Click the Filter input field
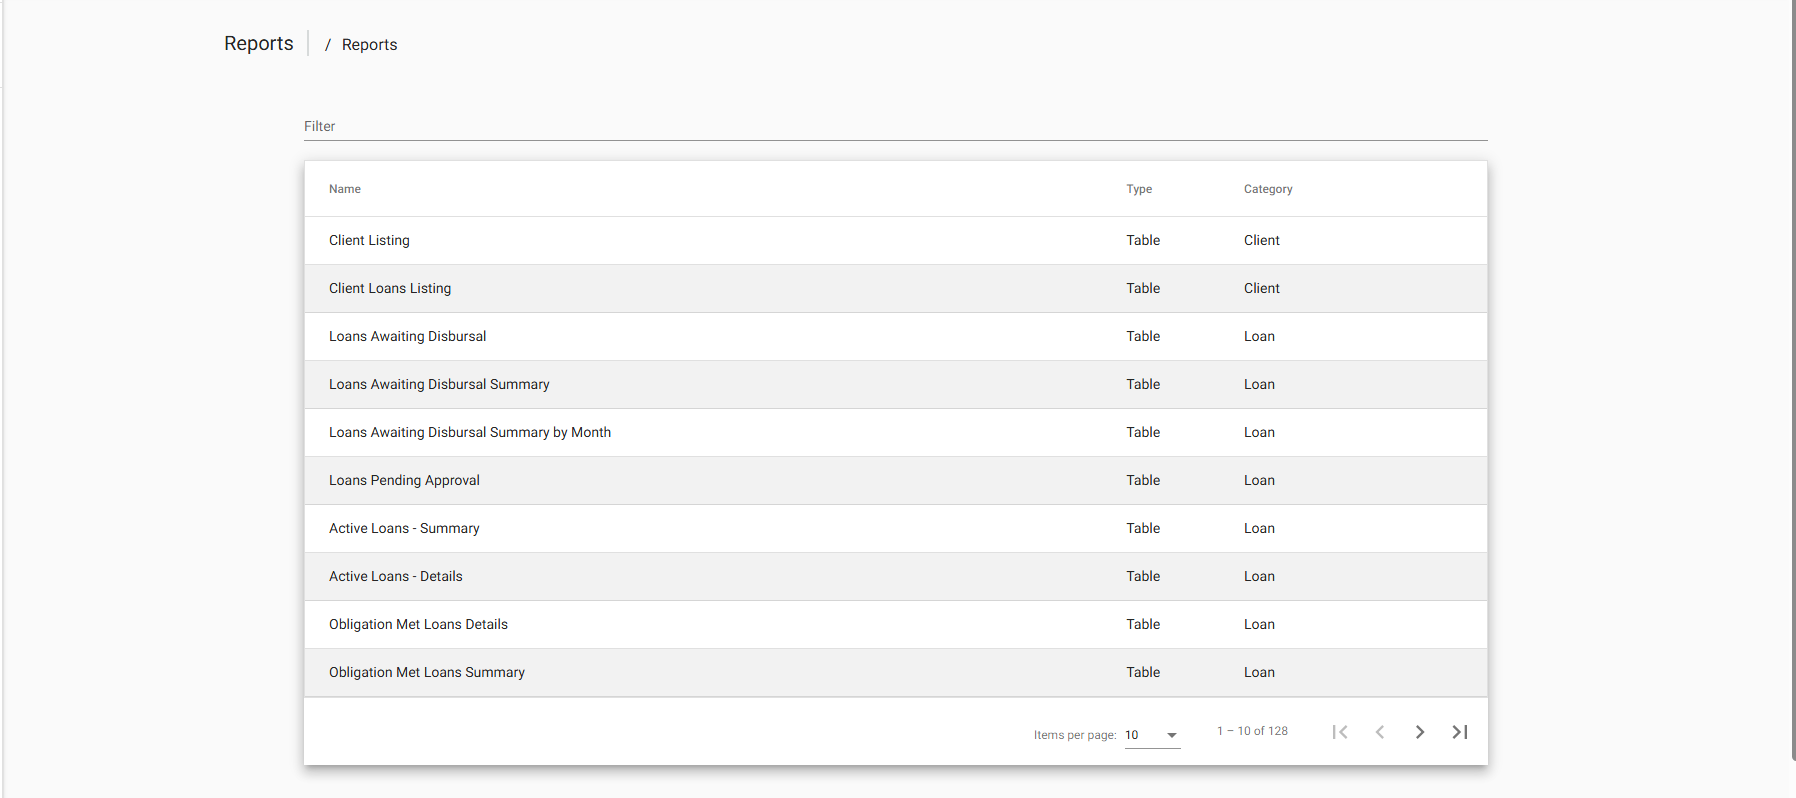This screenshot has width=1796, height=798. pyautogui.click(x=895, y=127)
